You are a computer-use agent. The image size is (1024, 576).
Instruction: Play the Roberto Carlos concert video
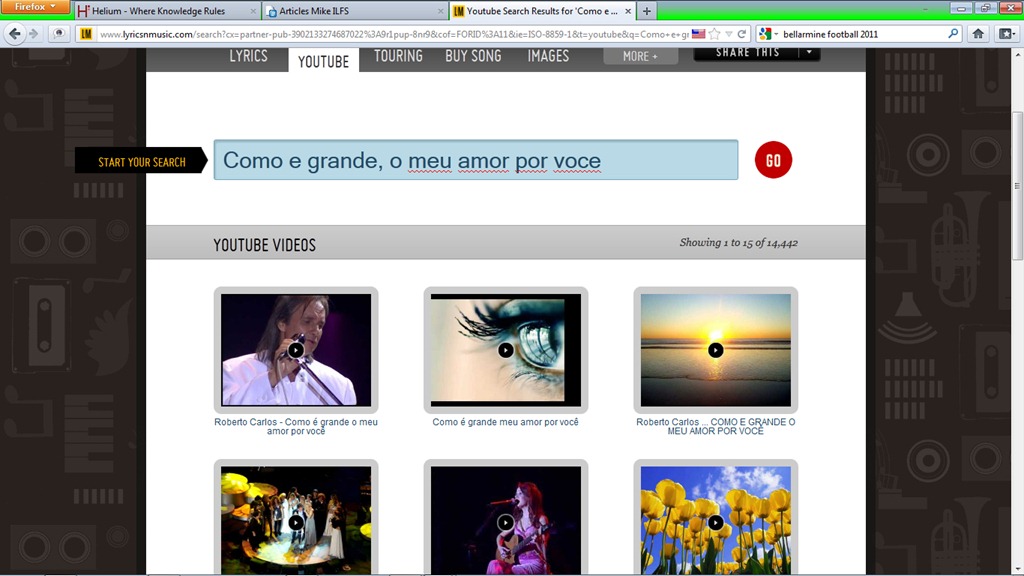click(296, 350)
